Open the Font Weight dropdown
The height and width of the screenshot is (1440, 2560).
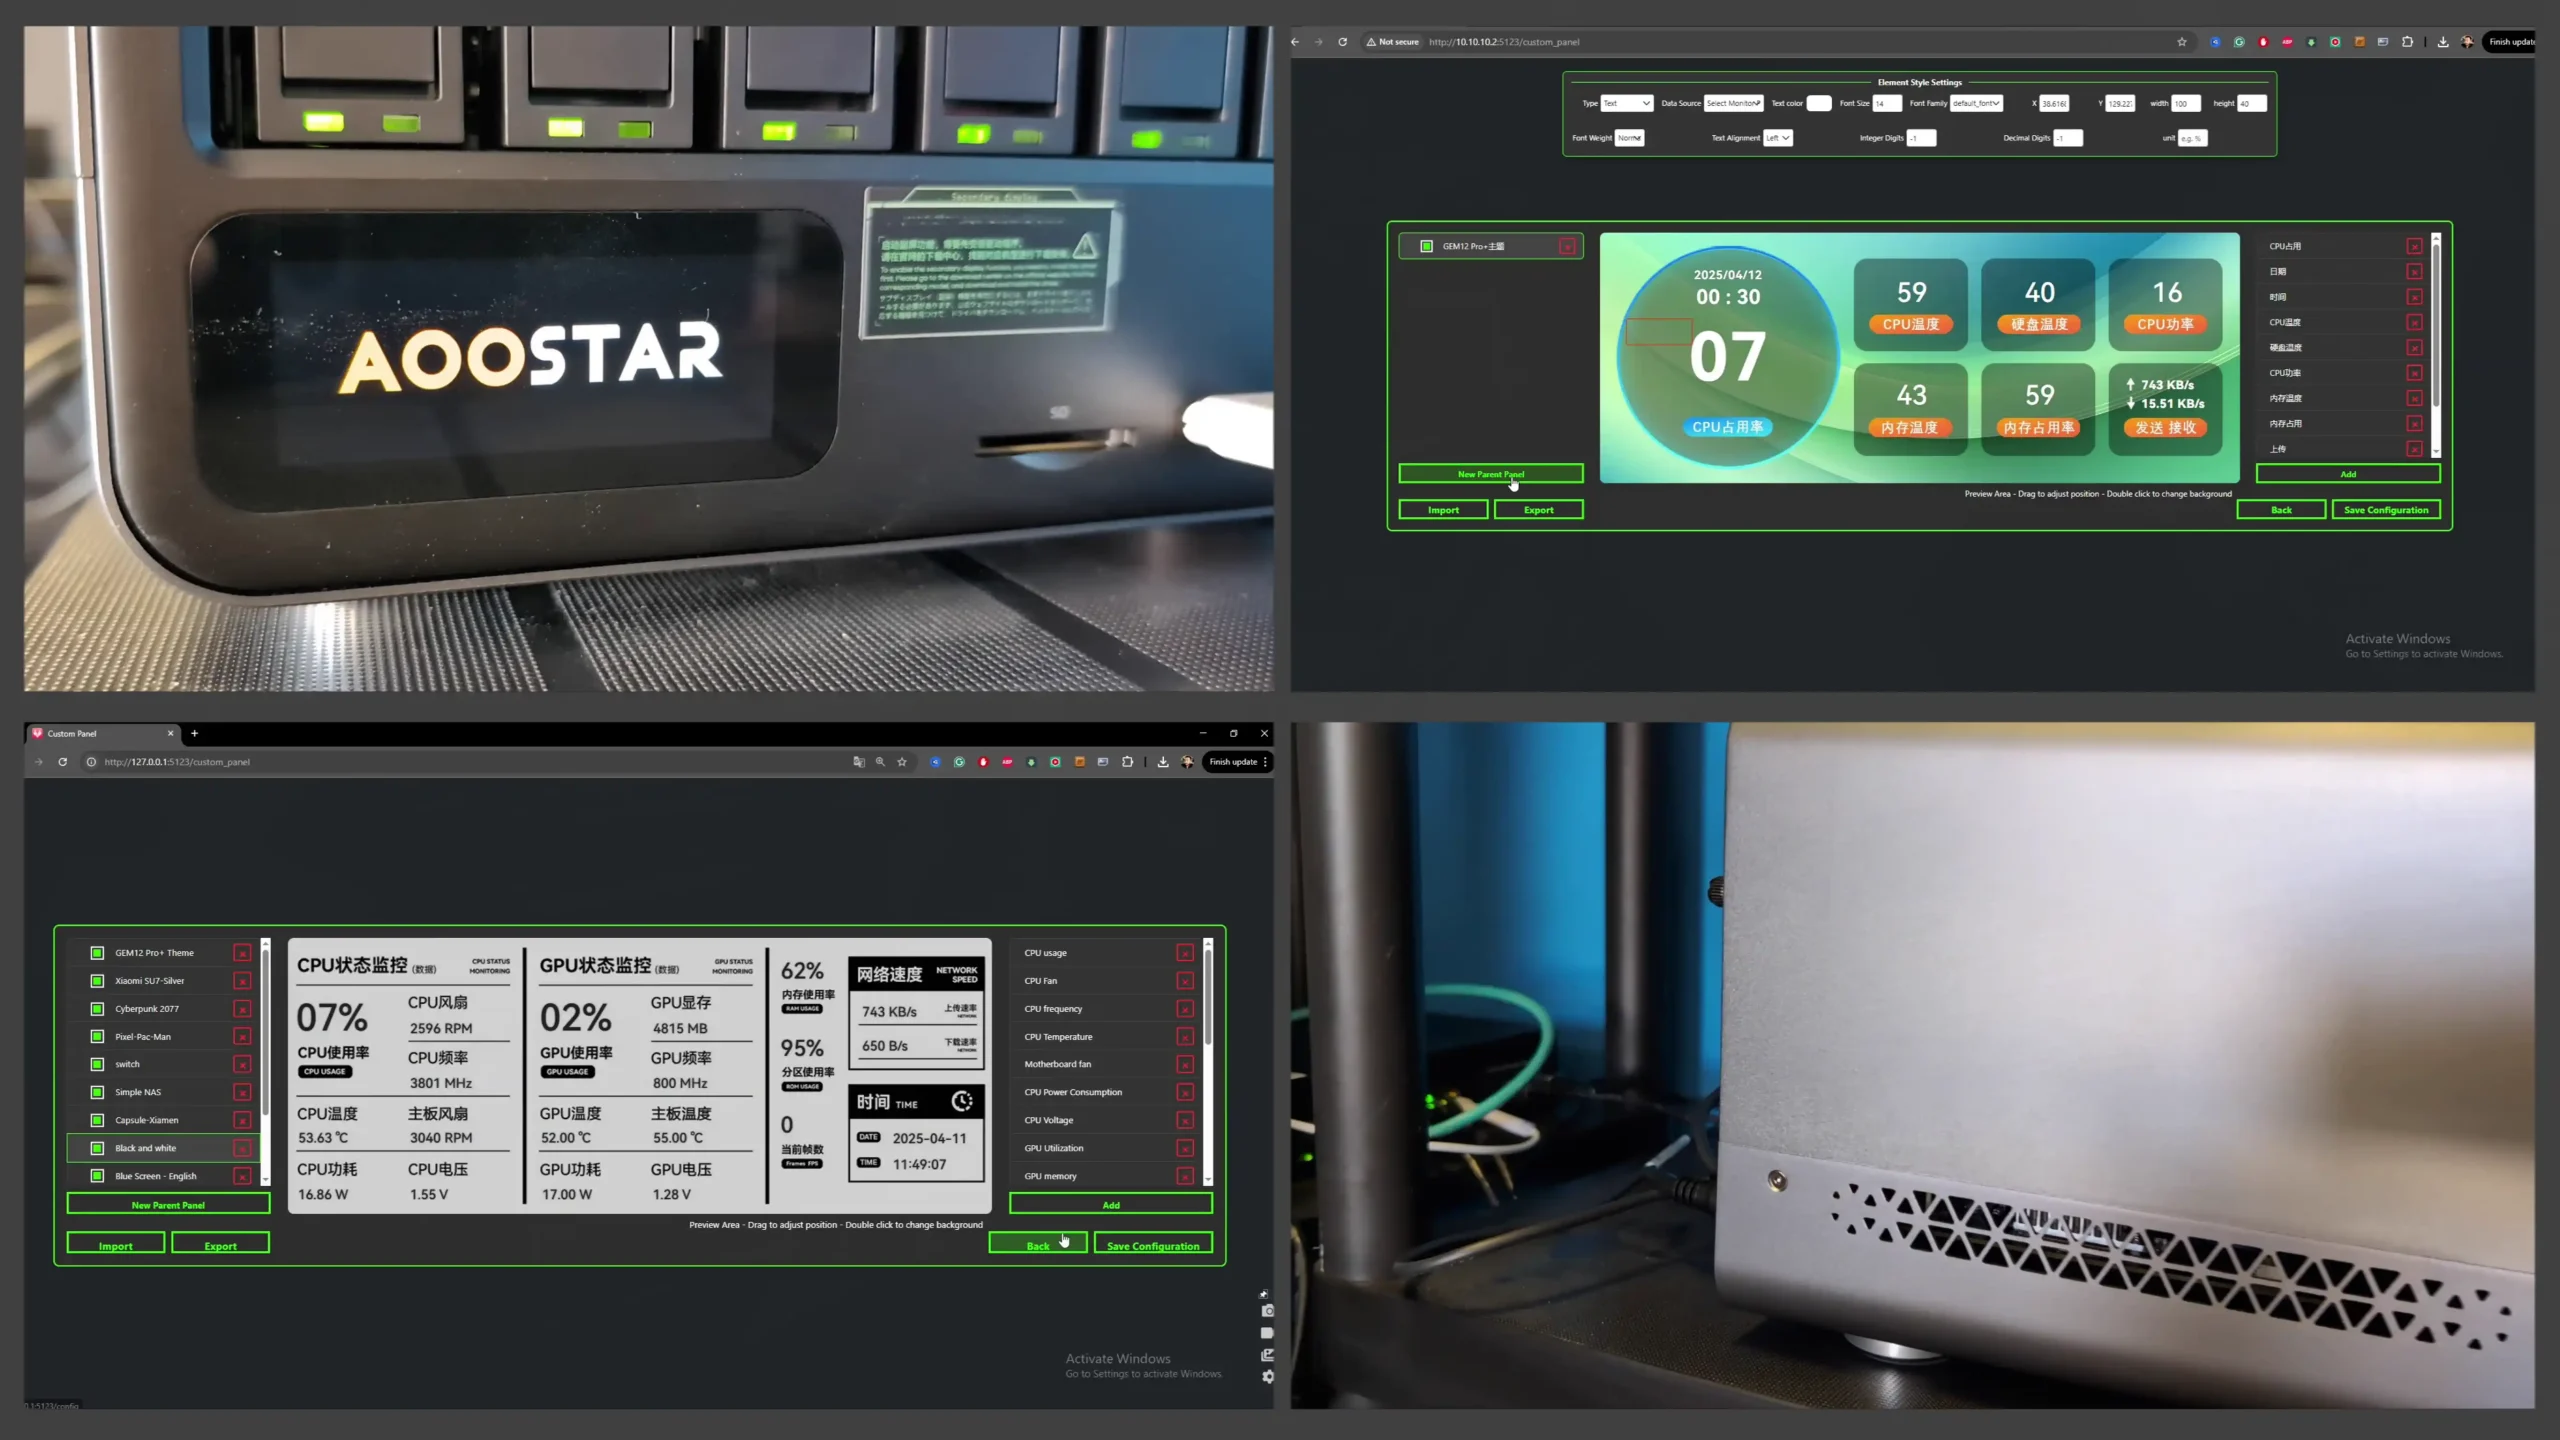[1630, 138]
